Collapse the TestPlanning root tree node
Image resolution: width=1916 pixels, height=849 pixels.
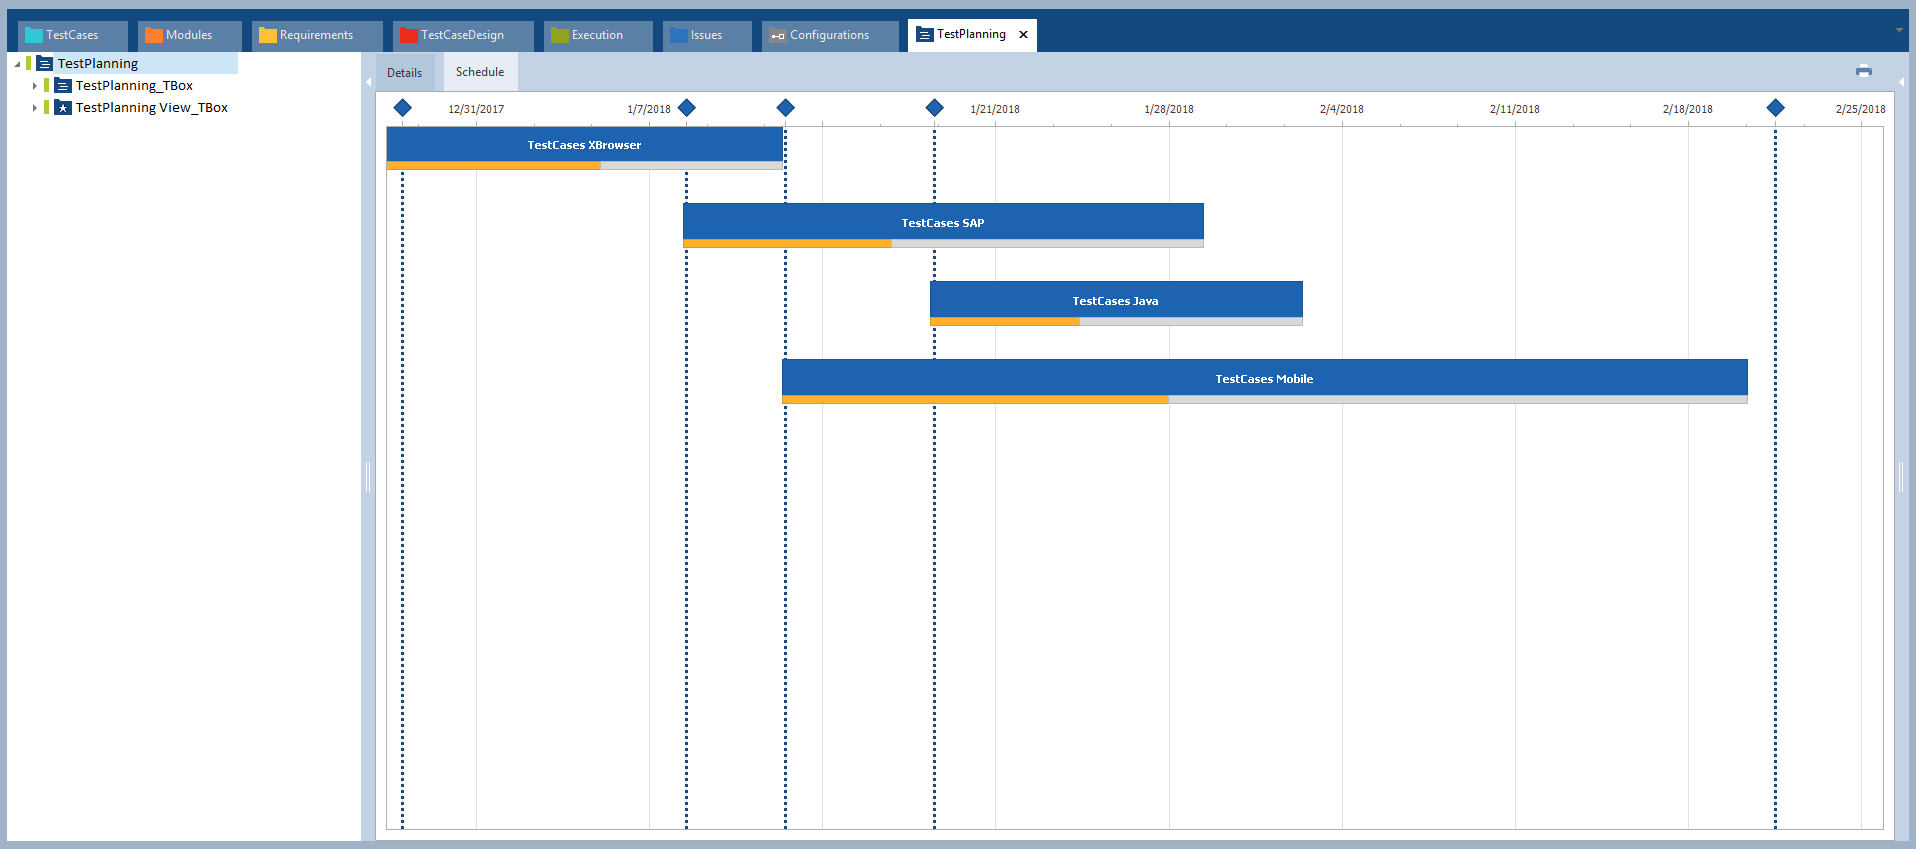pyautogui.click(x=17, y=64)
